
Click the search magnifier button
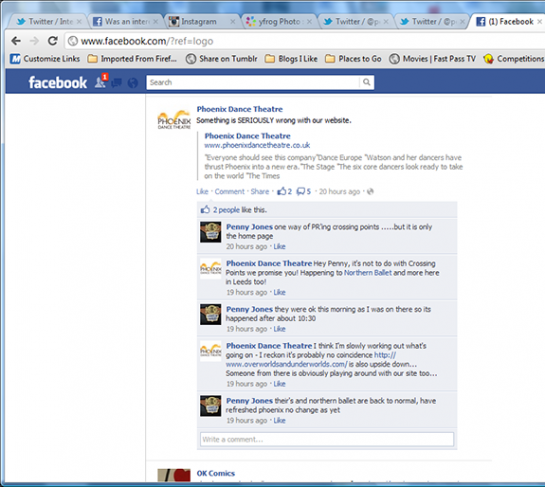click(x=366, y=82)
